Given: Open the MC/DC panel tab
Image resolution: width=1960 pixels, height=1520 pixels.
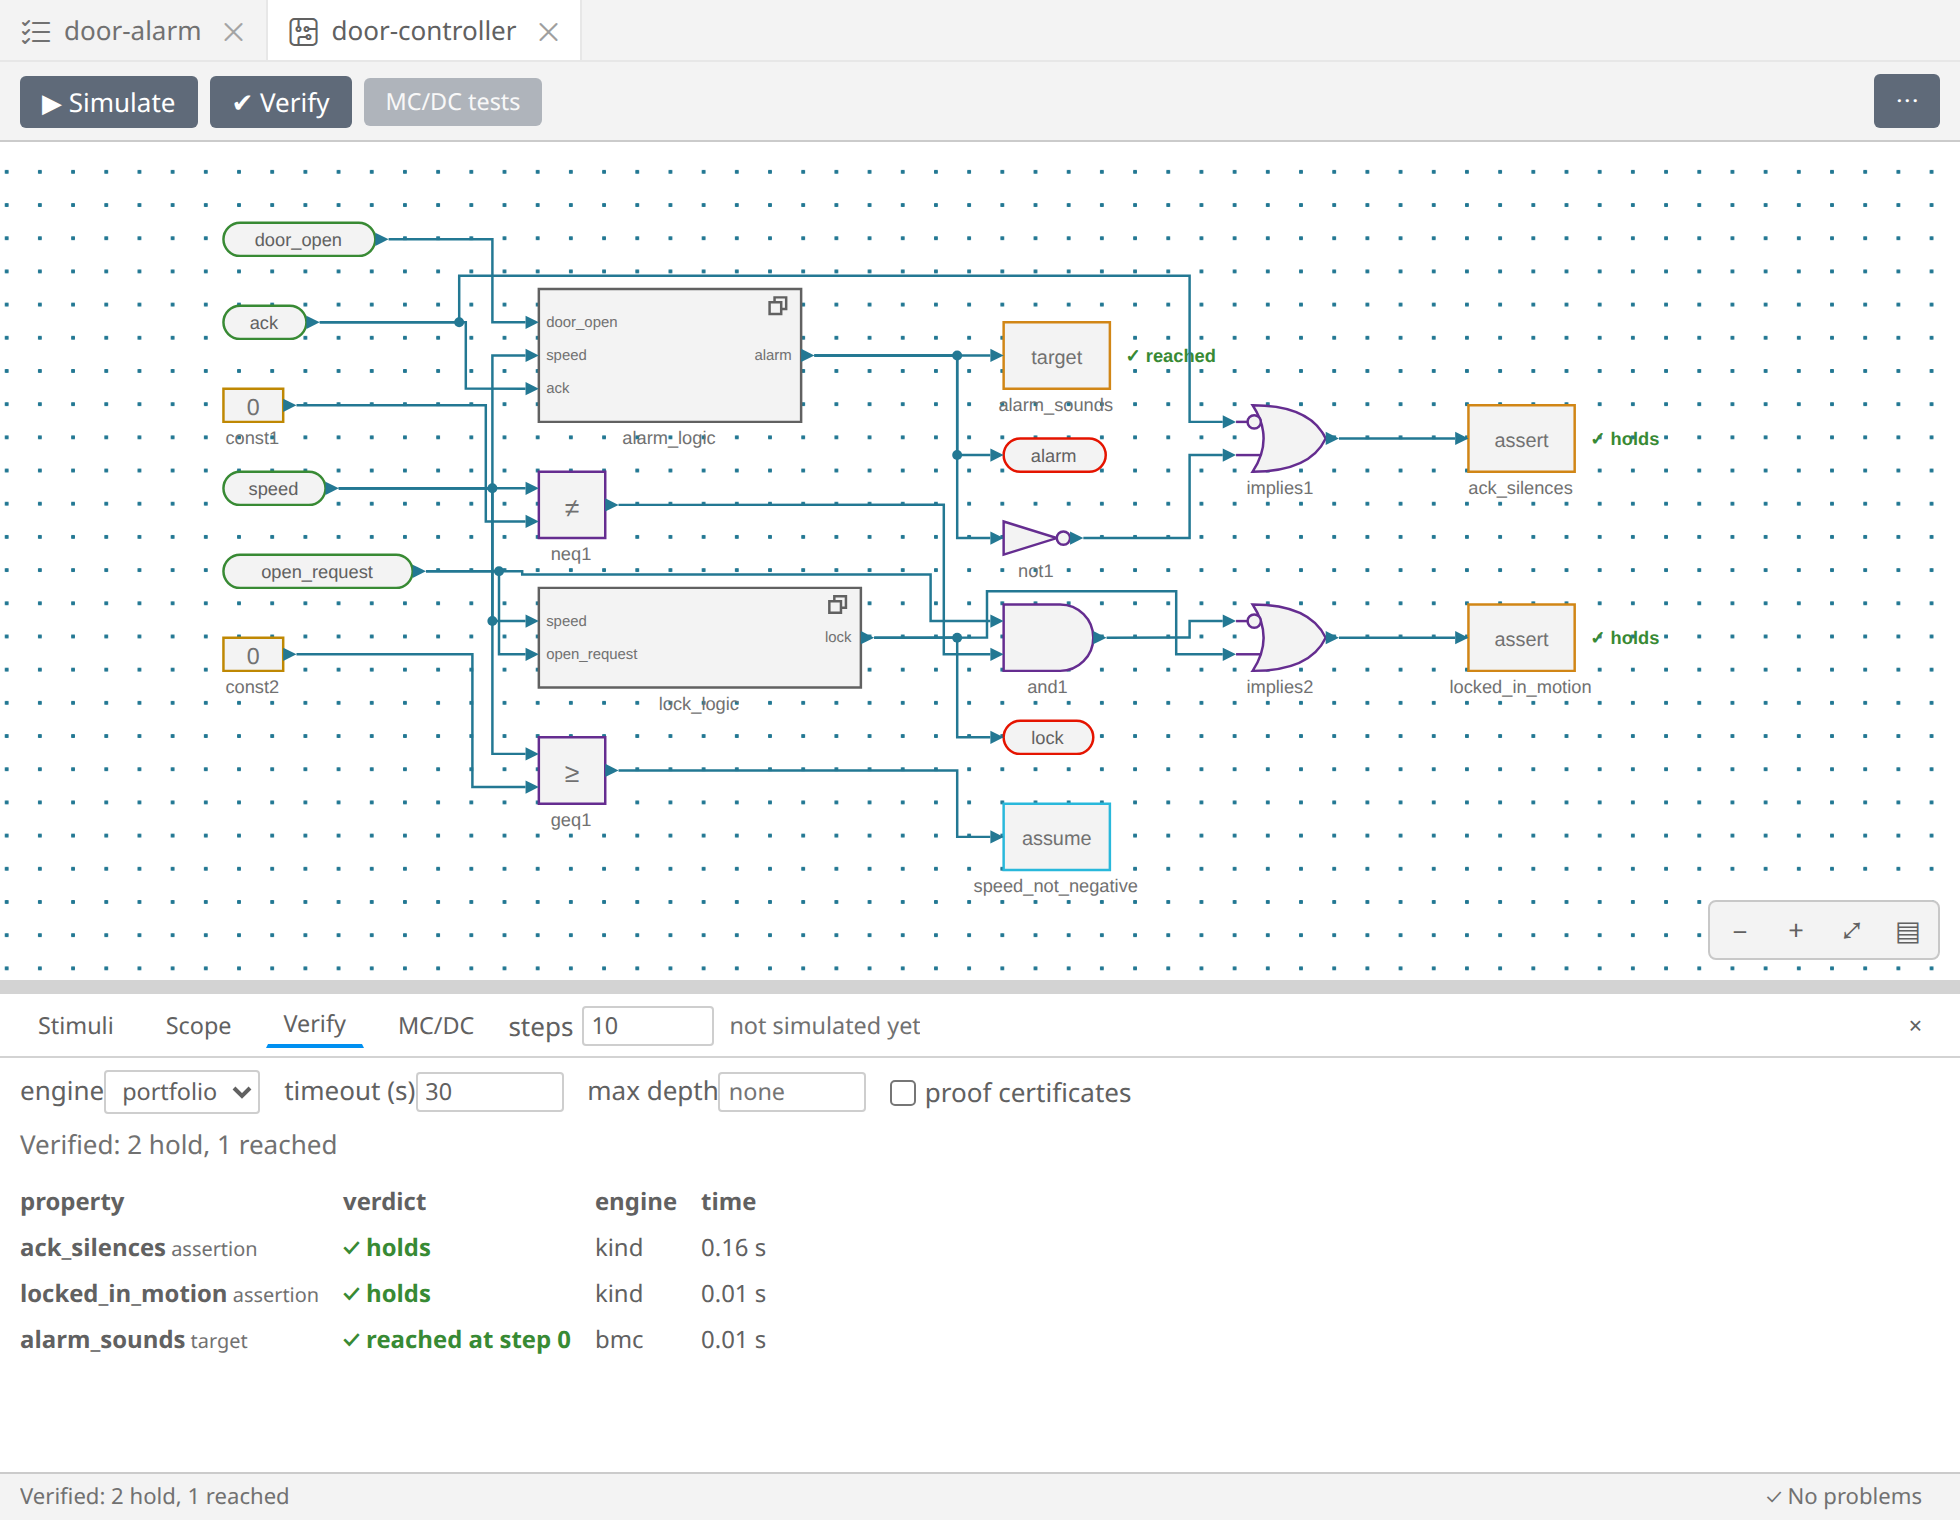Looking at the screenshot, I should pyautogui.click(x=436, y=1026).
